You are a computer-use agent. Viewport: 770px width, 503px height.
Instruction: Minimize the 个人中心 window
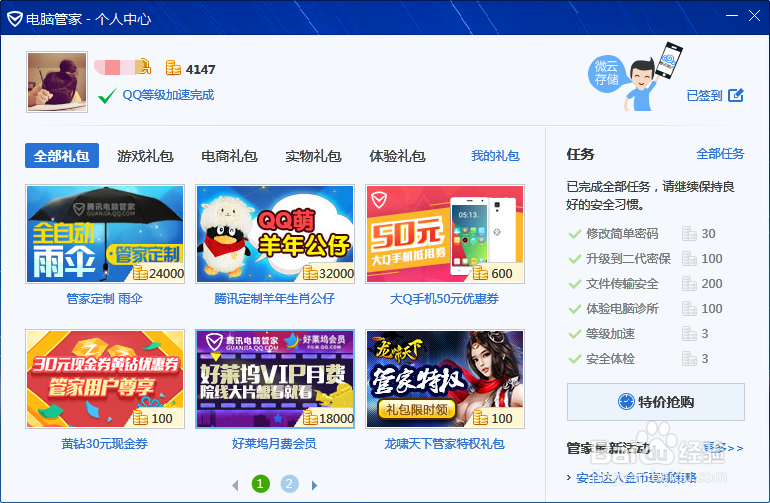[x=732, y=15]
